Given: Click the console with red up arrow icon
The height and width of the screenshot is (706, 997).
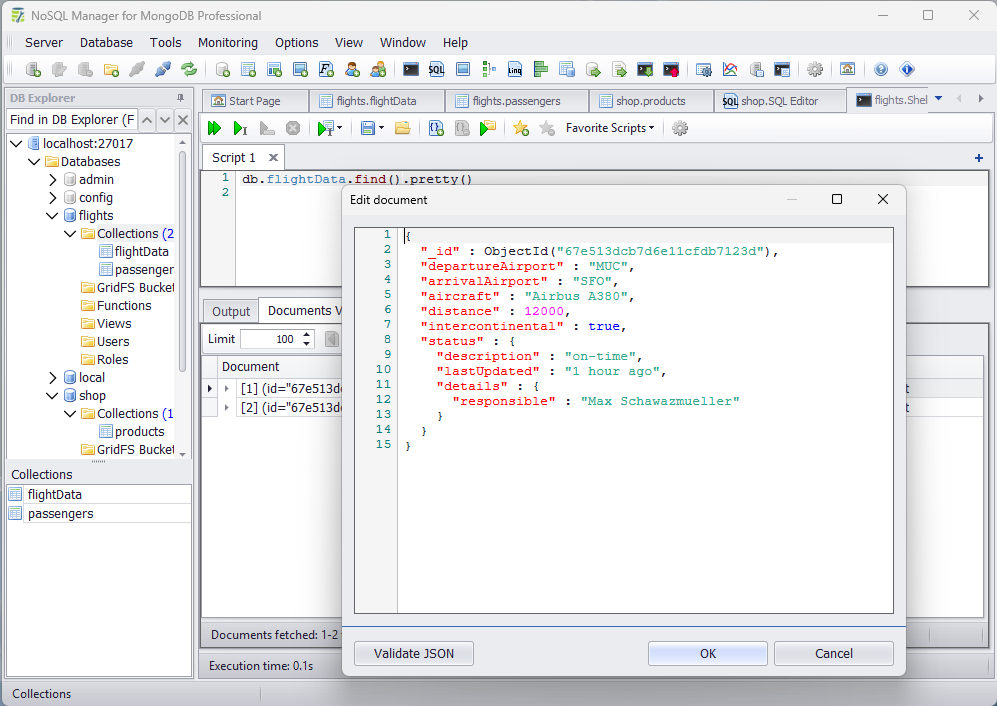Looking at the screenshot, I should tap(671, 69).
